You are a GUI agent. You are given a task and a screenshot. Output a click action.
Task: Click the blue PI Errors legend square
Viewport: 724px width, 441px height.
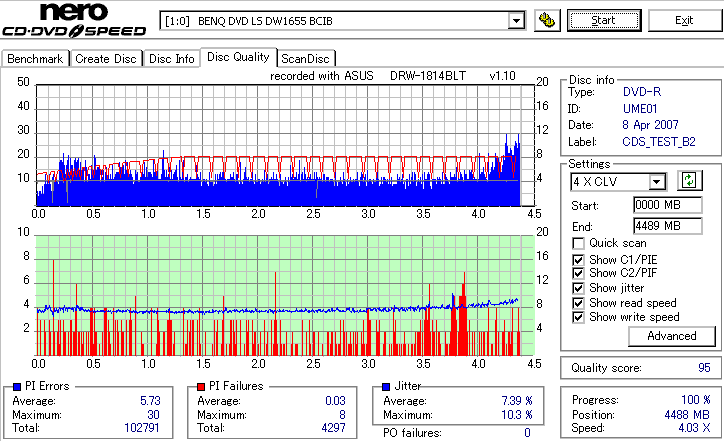(x=17, y=387)
